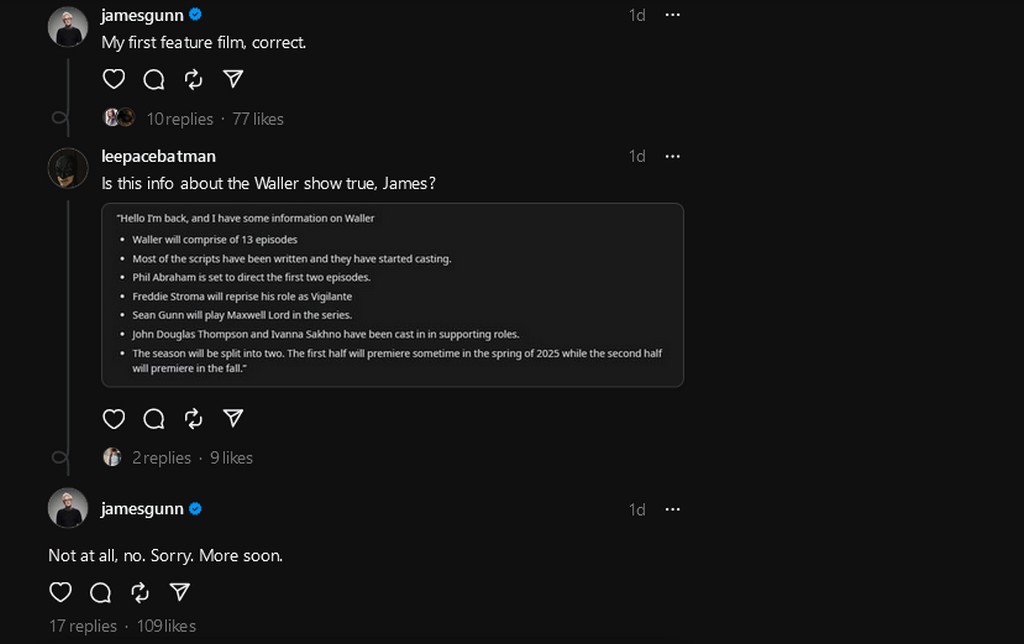Screen dimensions: 1024x644
Task: Reply to leepacebatman's Waller question
Action: (154, 418)
